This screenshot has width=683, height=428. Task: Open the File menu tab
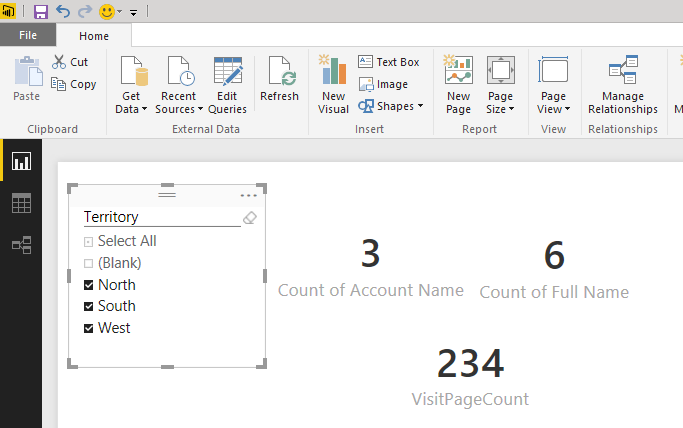click(x=28, y=36)
